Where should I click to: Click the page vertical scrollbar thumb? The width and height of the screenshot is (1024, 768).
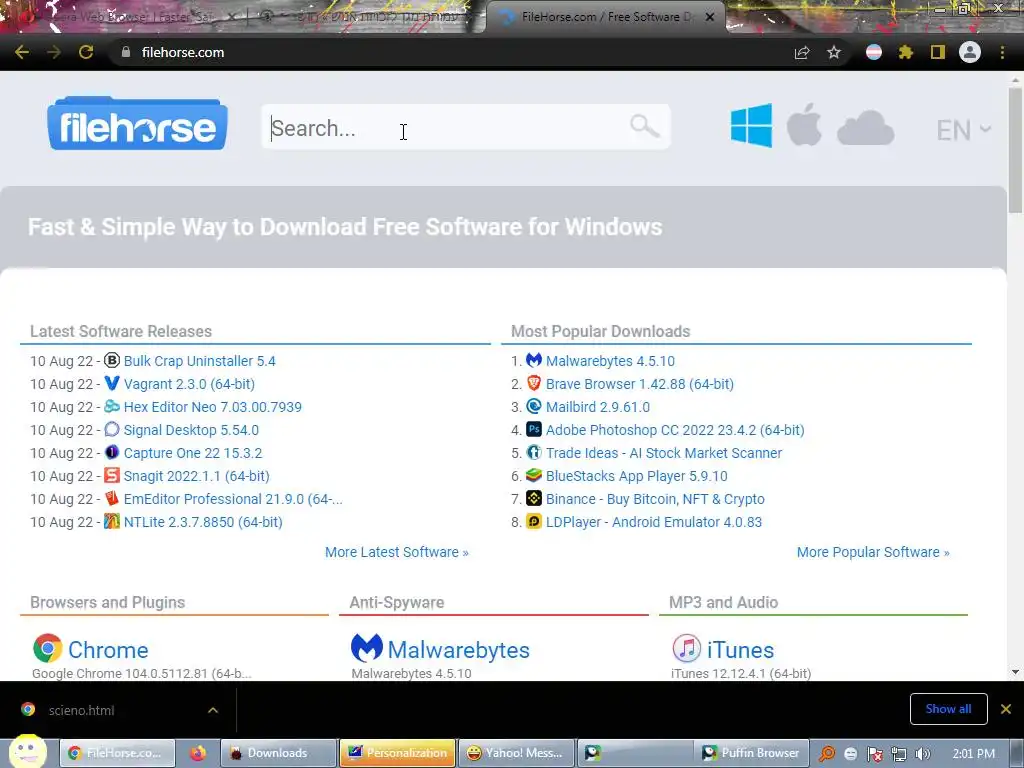tap(1015, 150)
